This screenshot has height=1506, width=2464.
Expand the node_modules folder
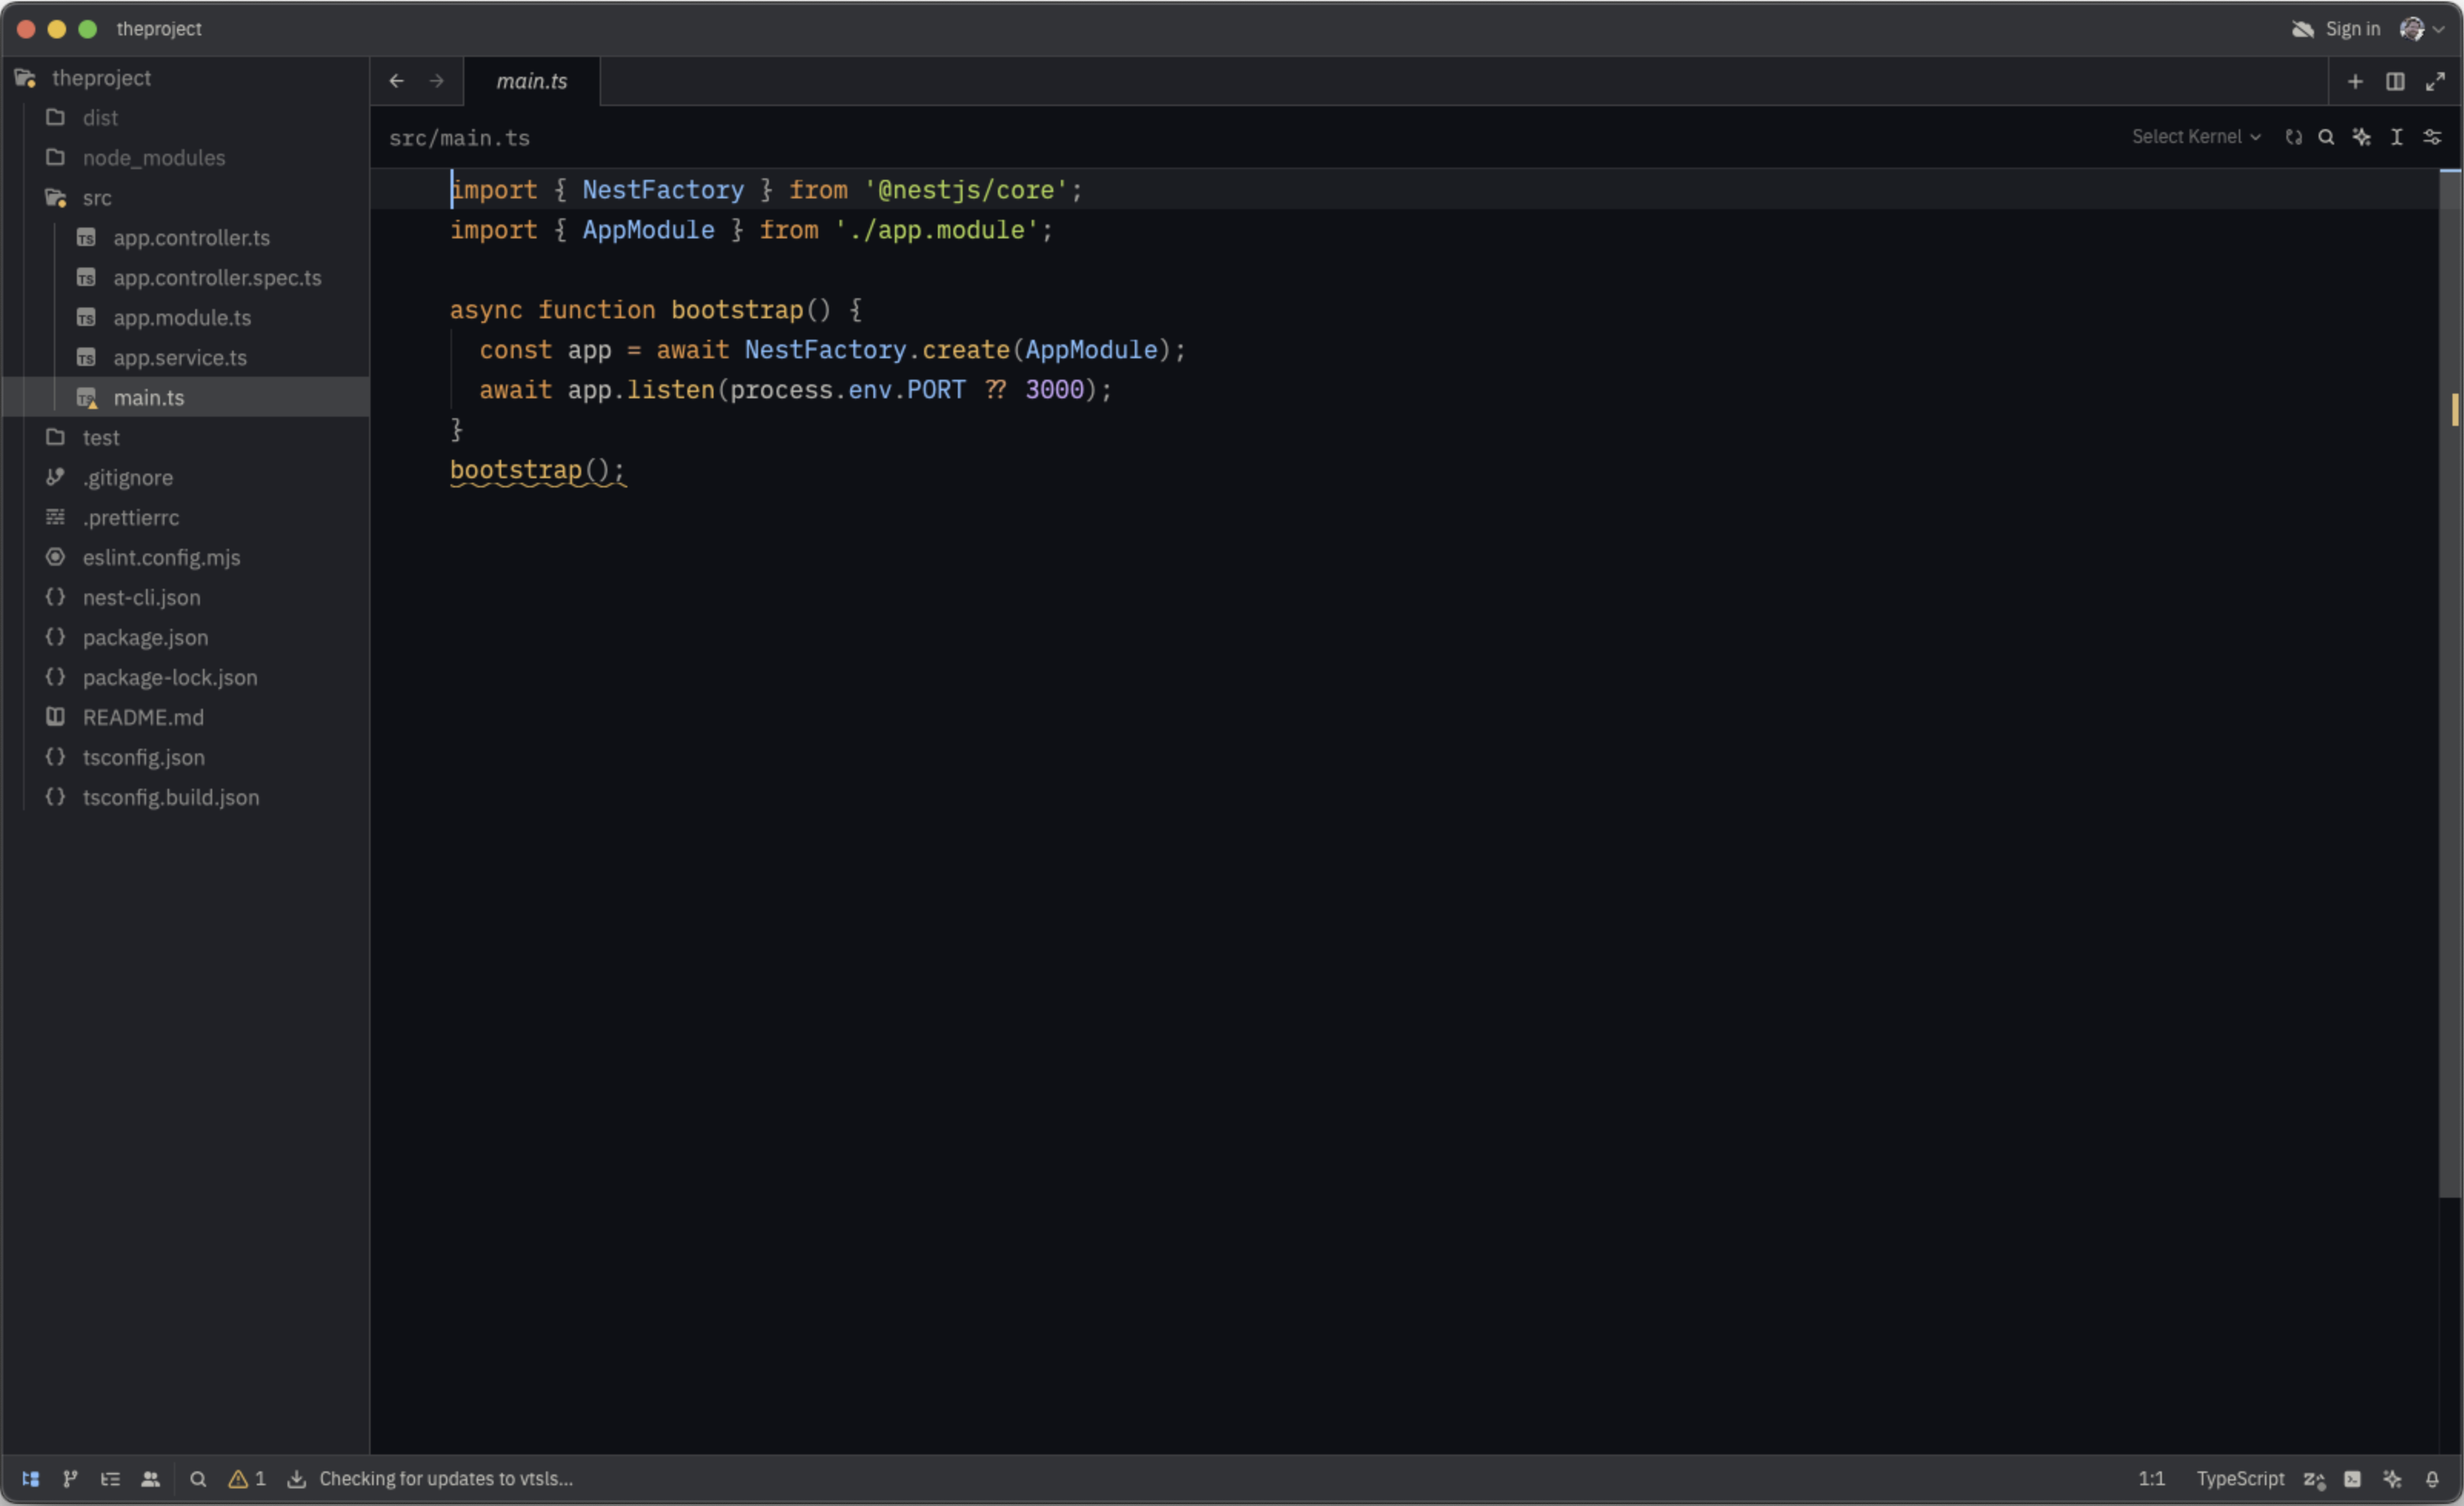pyautogui.click(x=153, y=158)
